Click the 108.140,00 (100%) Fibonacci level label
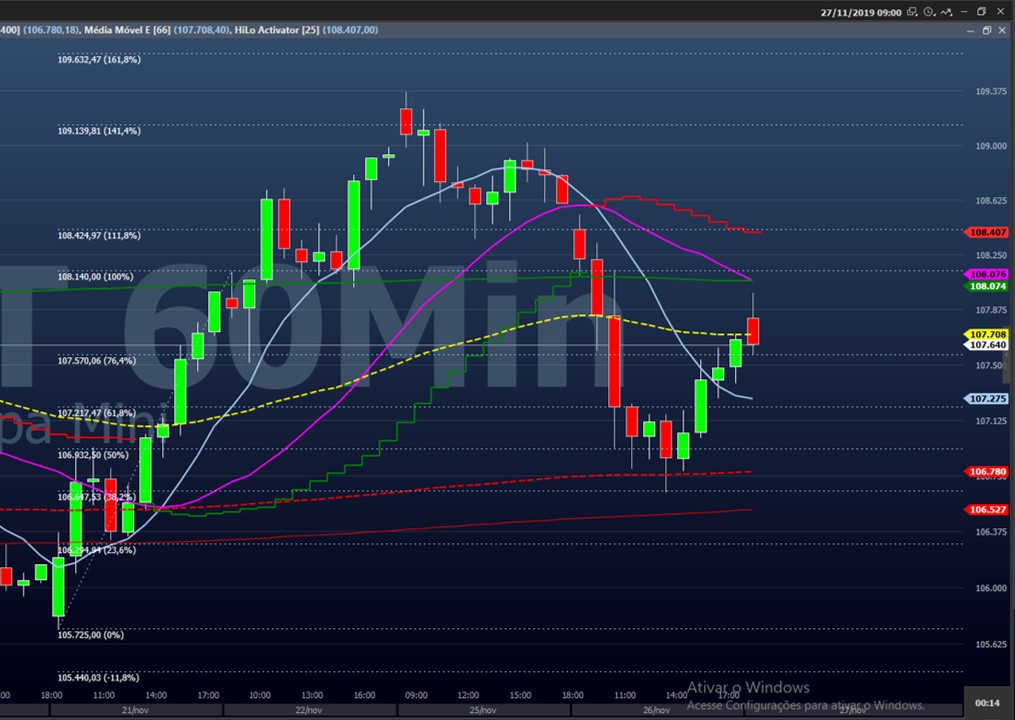Image resolution: width=1015 pixels, height=720 pixels. [x=95, y=277]
